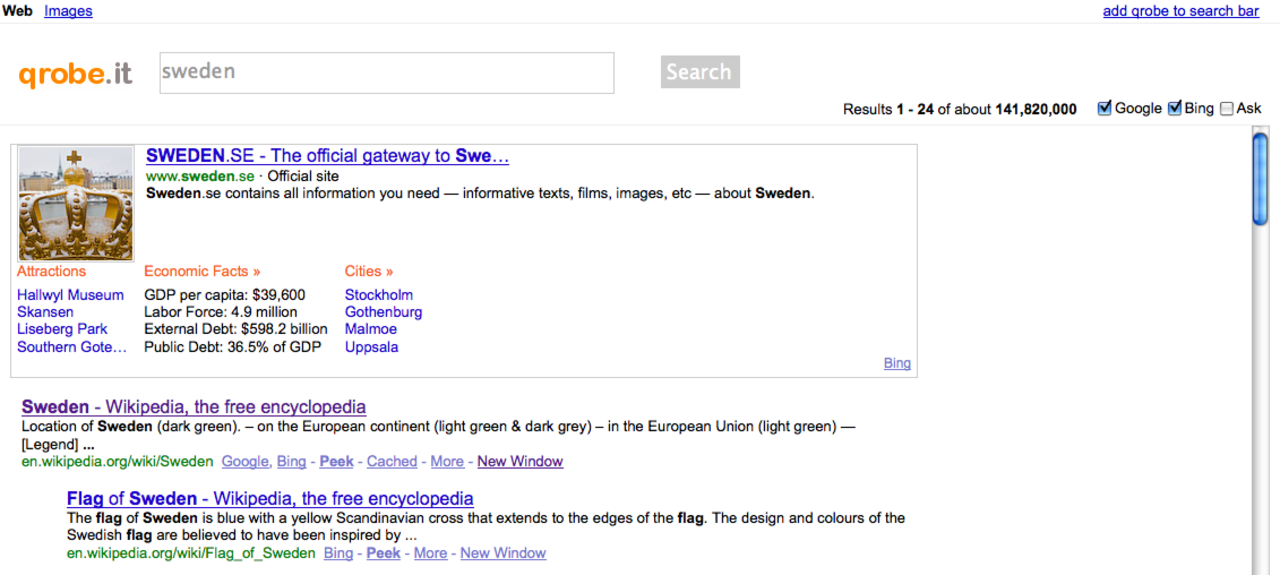Click More under Flag of Sweden result
The width and height of the screenshot is (1280, 575).
coord(430,553)
